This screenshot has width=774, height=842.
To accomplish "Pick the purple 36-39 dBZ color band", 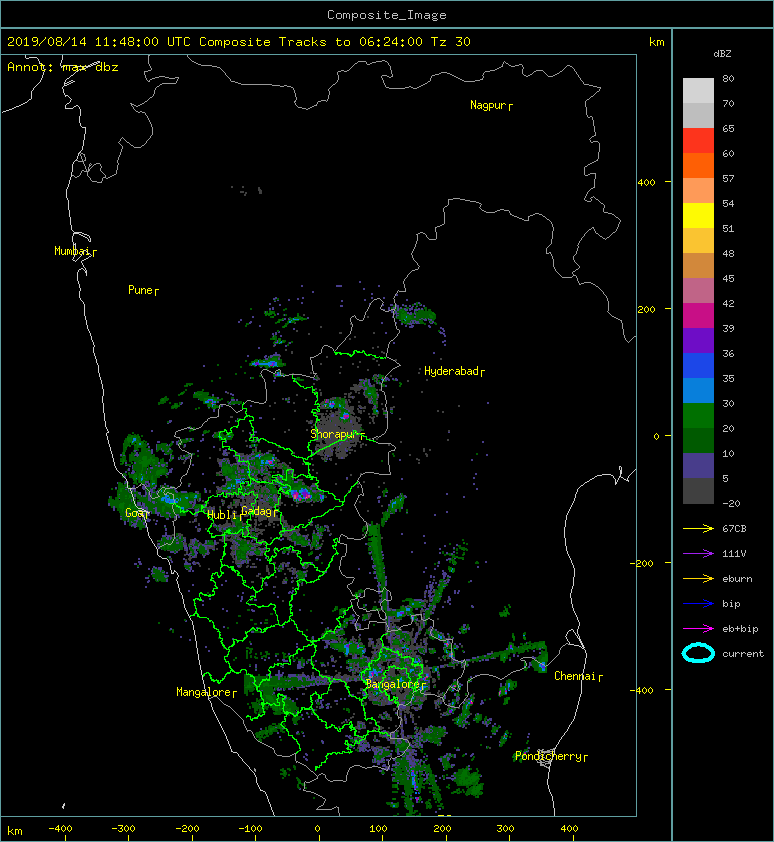I will [x=698, y=341].
